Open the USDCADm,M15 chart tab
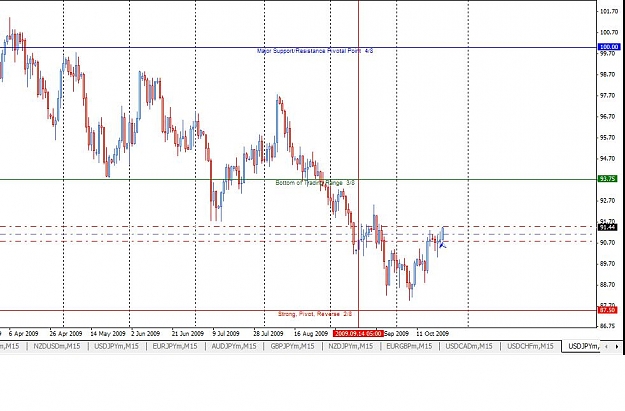The height and width of the screenshot is (411, 625). pyautogui.click(x=469, y=346)
